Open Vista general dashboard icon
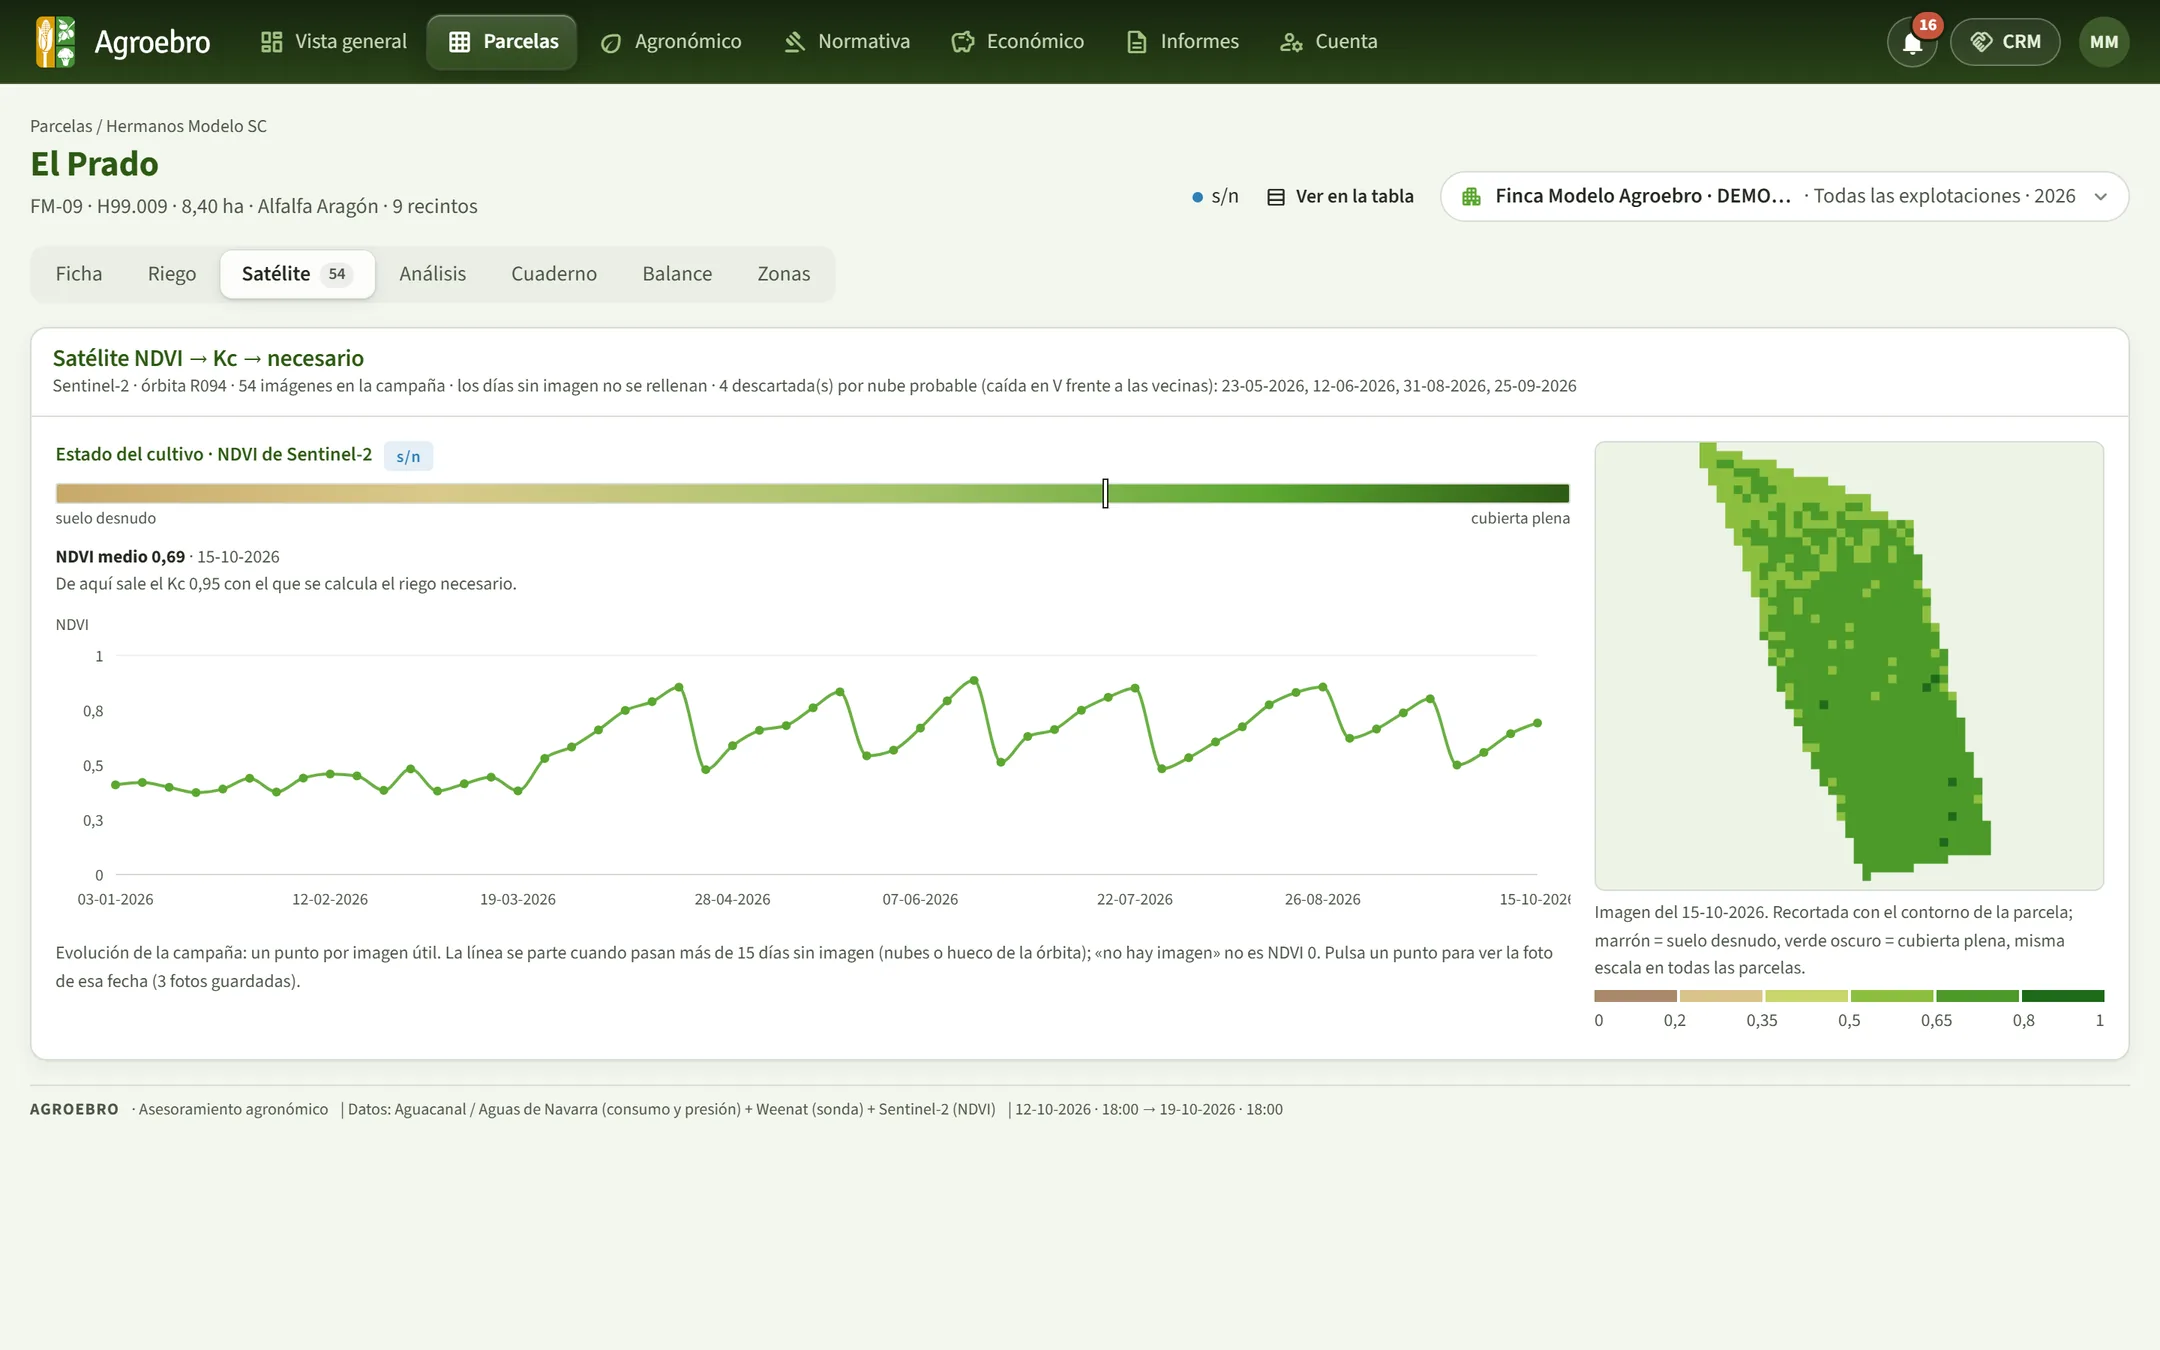Screen dimensions: 2160x1350 [x=271, y=42]
